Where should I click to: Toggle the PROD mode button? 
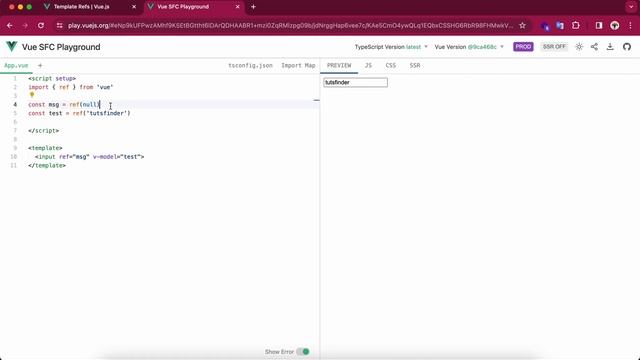coord(523,47)
